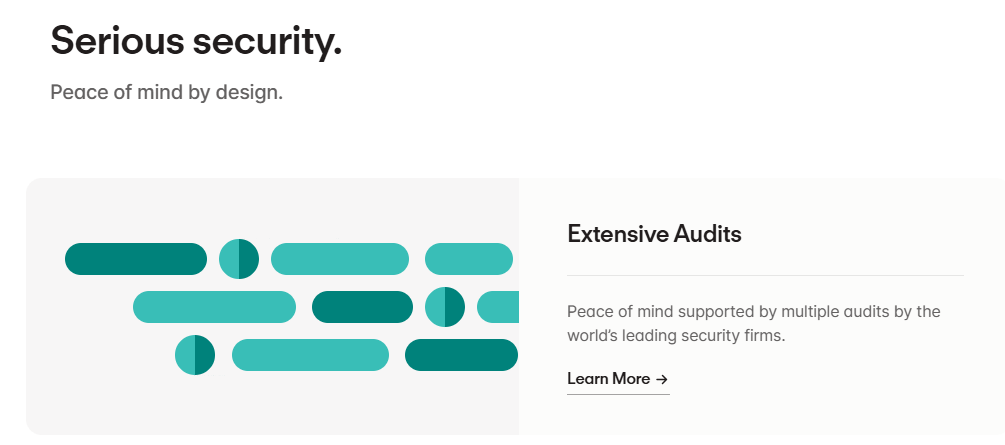The image size is (1005, 445).
Task: Click the arrow icon beside Learn More
Action: [661, 380]
